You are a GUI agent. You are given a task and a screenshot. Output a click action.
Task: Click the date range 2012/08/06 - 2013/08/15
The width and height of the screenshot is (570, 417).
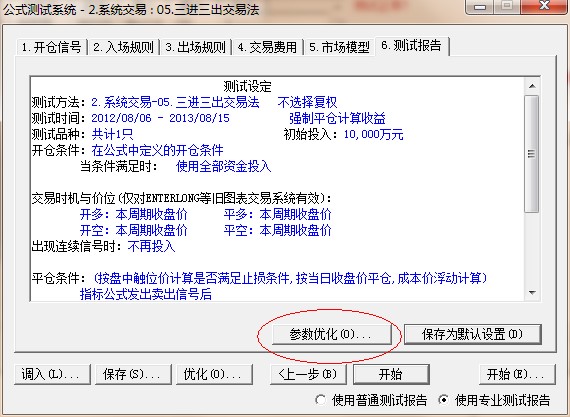point(160,118)
